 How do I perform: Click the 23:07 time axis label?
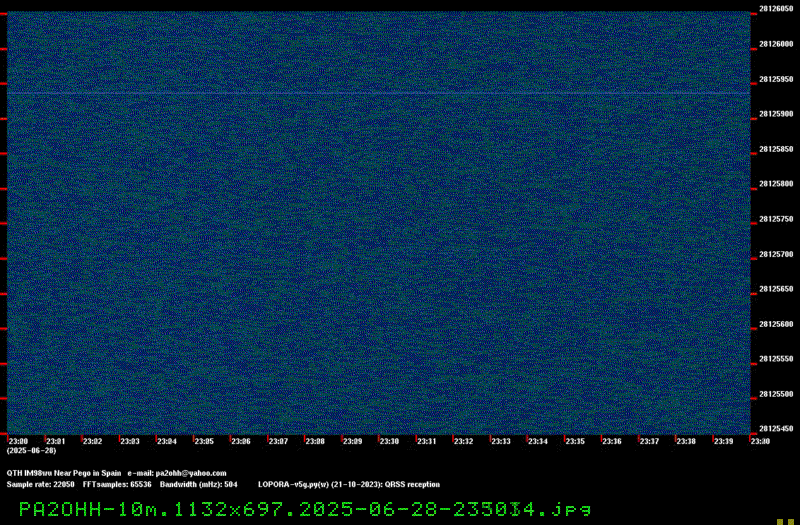click(x=278, y=441)
